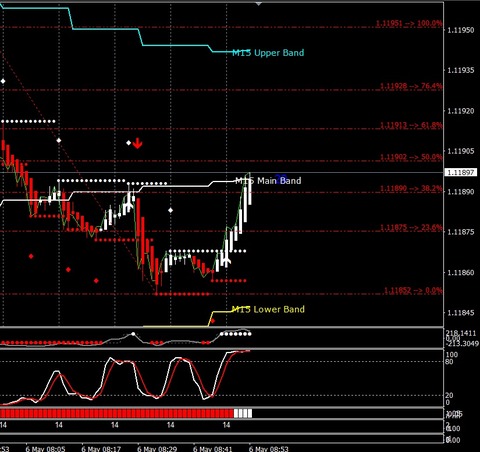Select the gray chart shift triangle at the top

coord(259,4)
